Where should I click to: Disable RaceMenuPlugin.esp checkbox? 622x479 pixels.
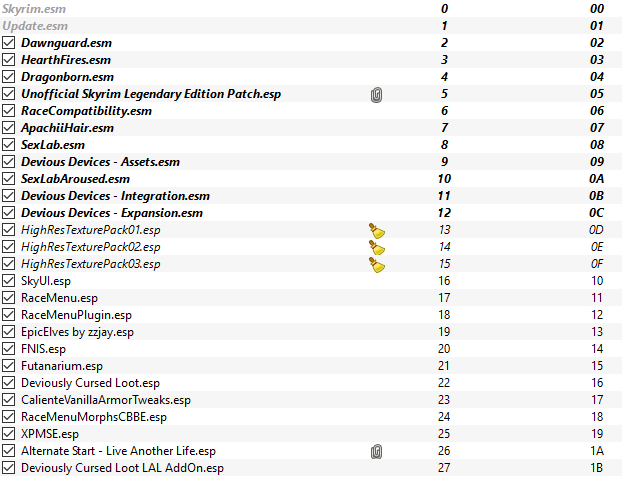click(x=8, y=315)
